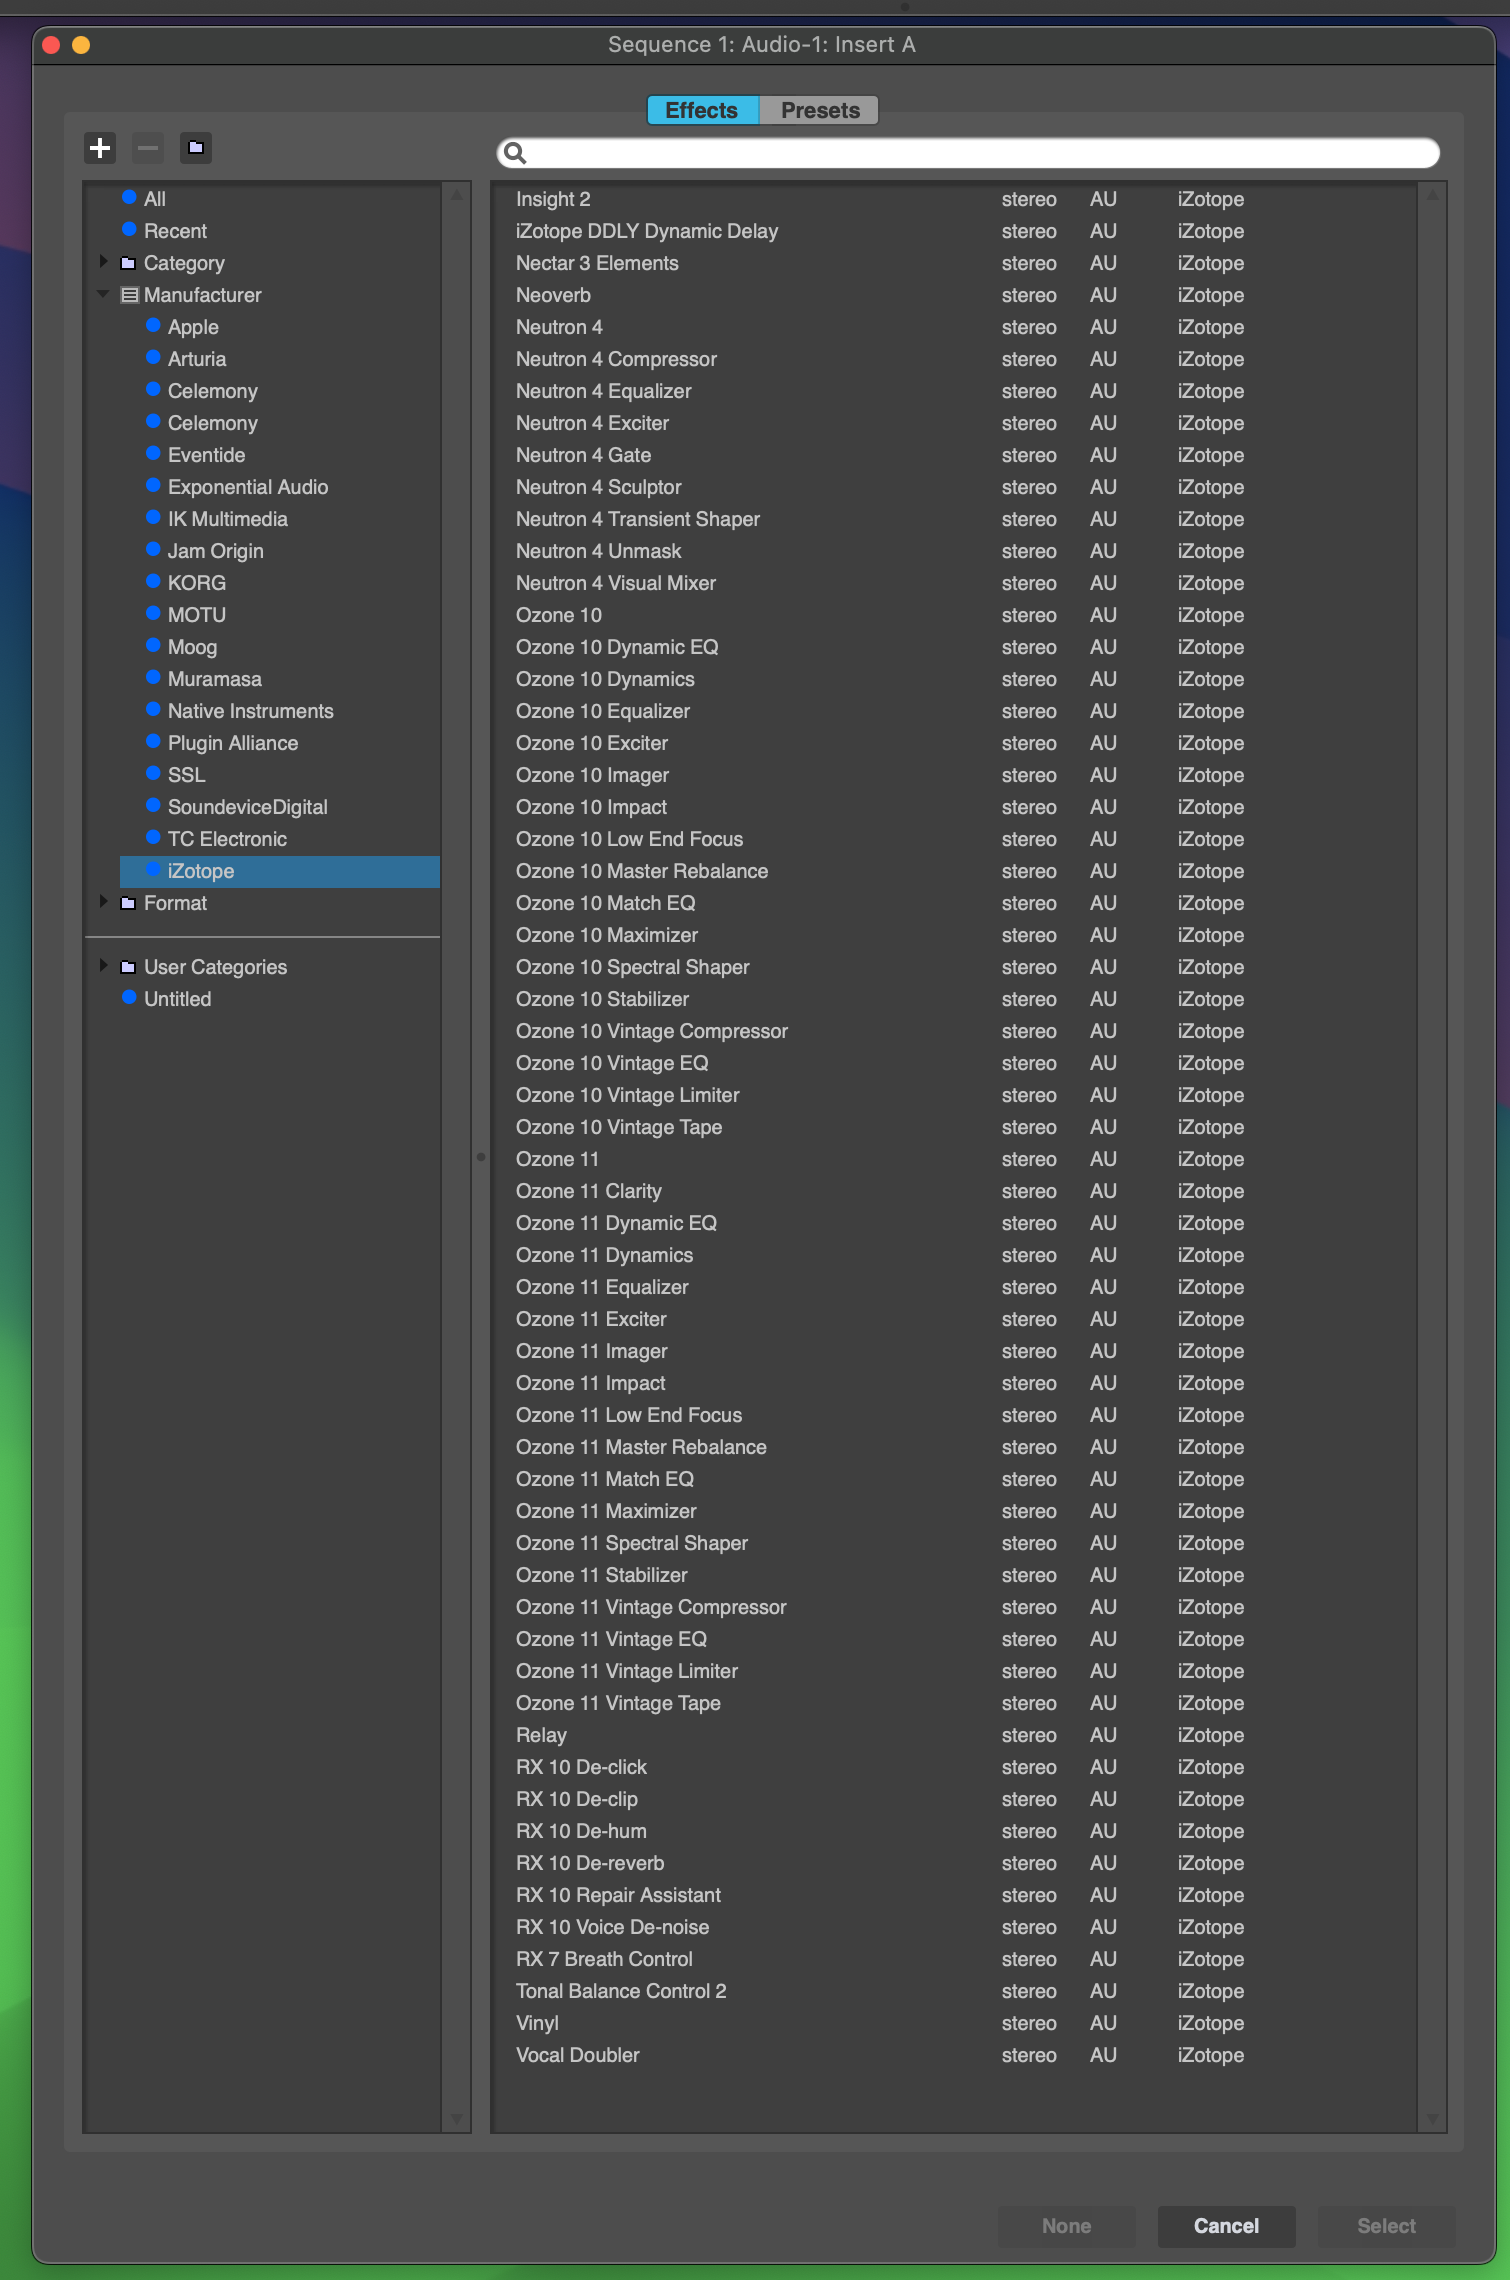Select the Eventide manufacturer
This screenshot has width=1510, height=2280.
coord(206,455)
